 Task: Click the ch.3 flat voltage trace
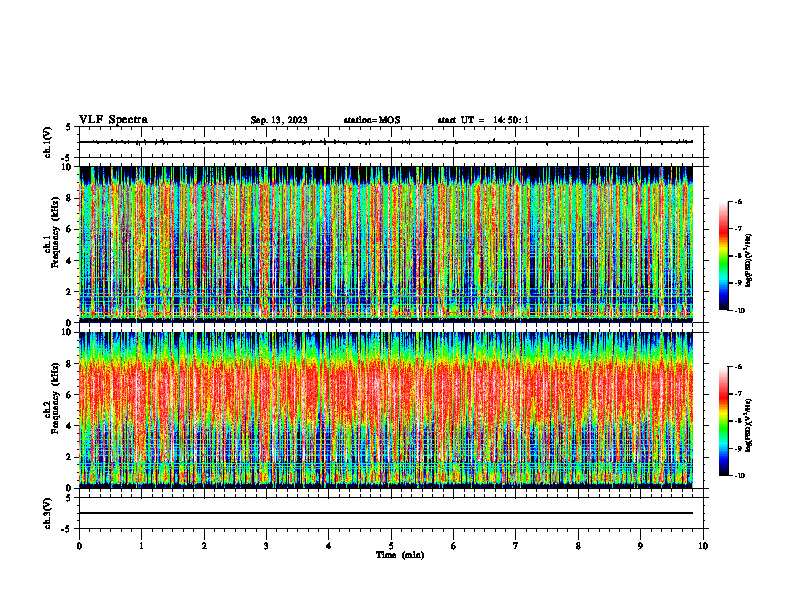pos(386,513)
